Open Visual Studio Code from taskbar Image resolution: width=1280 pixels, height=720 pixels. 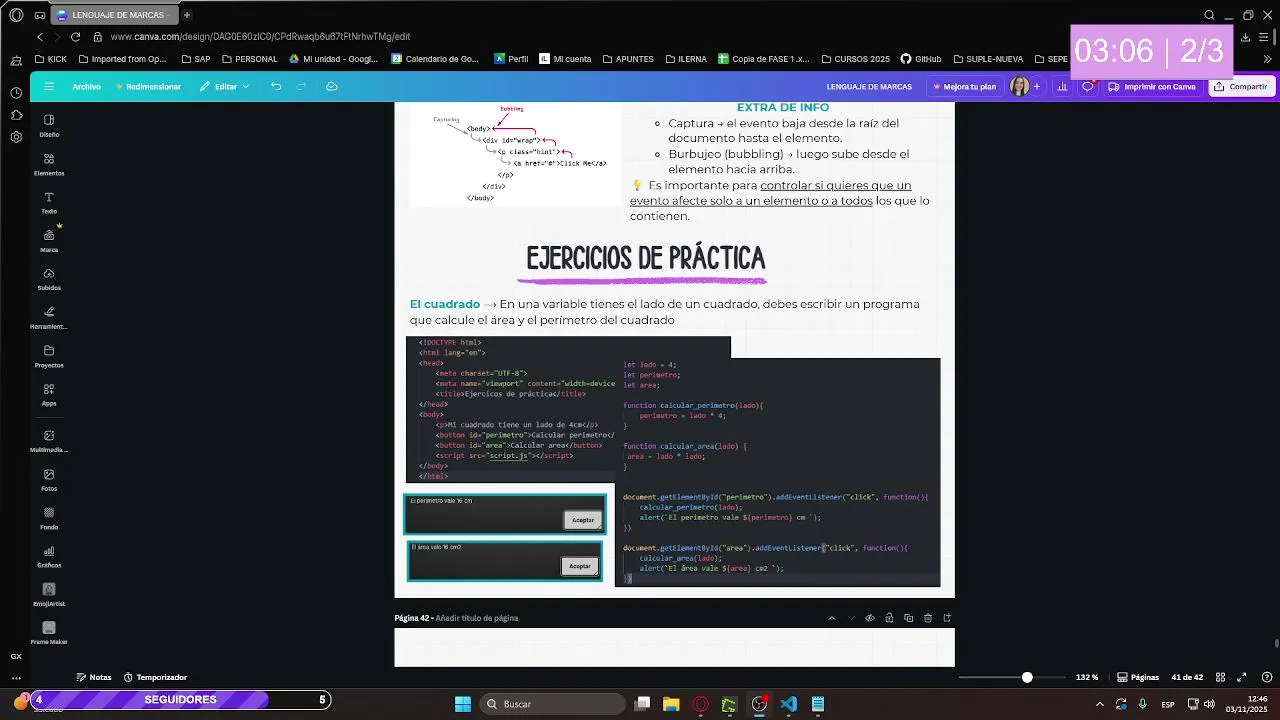789,704
